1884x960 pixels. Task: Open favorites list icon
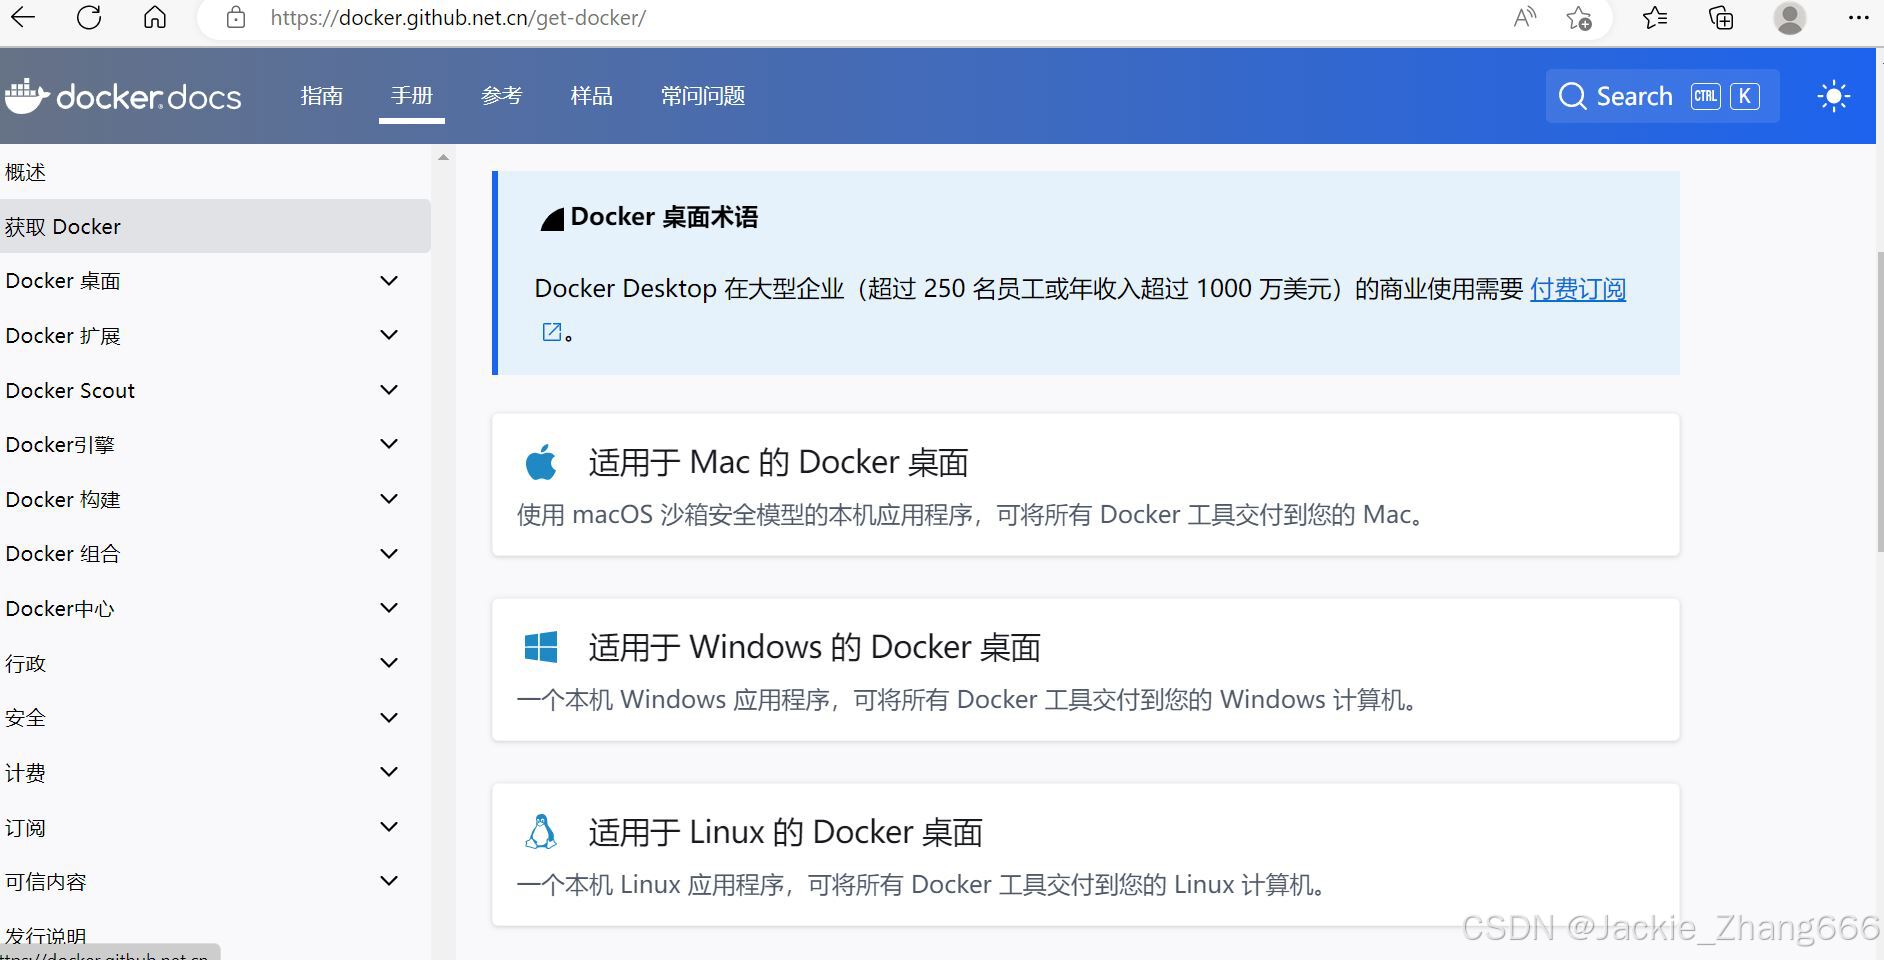click(x=1655, y=17)
